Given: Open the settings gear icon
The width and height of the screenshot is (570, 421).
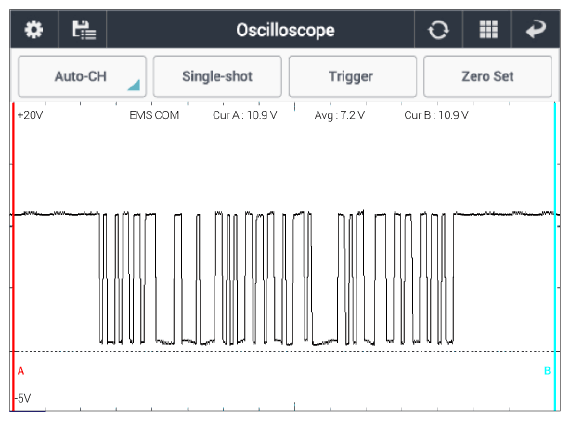Looking at the screenshot, I should tap(34, 29).
